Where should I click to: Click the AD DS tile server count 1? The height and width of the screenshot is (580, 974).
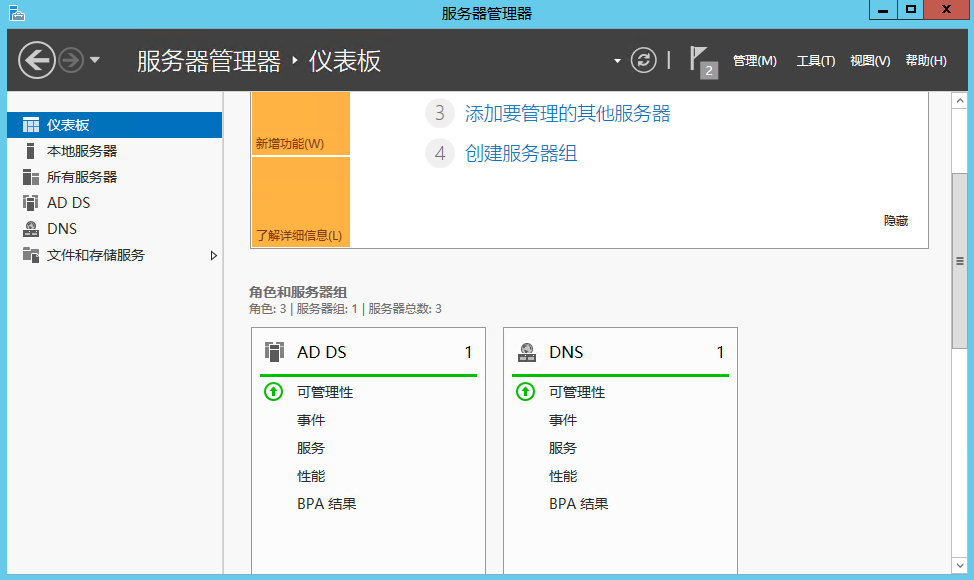coord(468,352)
